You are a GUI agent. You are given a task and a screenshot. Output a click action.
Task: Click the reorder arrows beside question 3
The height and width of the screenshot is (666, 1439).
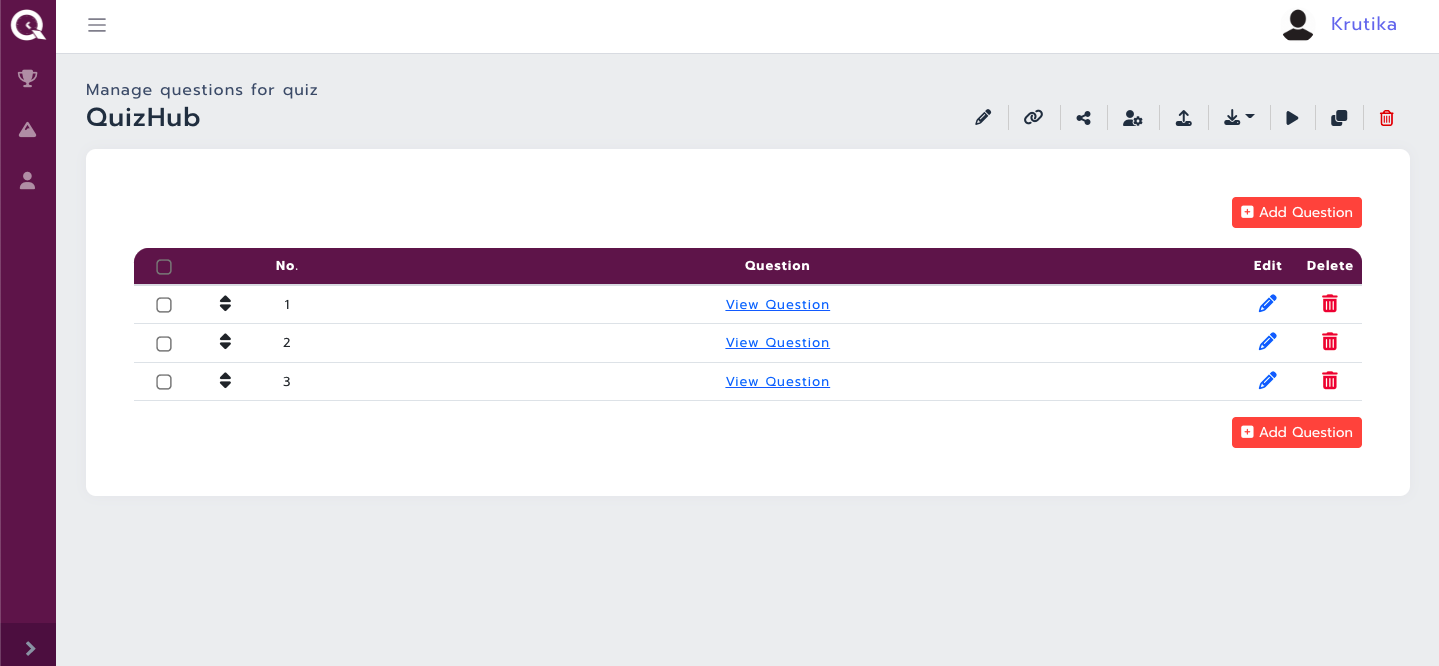click(x=225, y=380)
